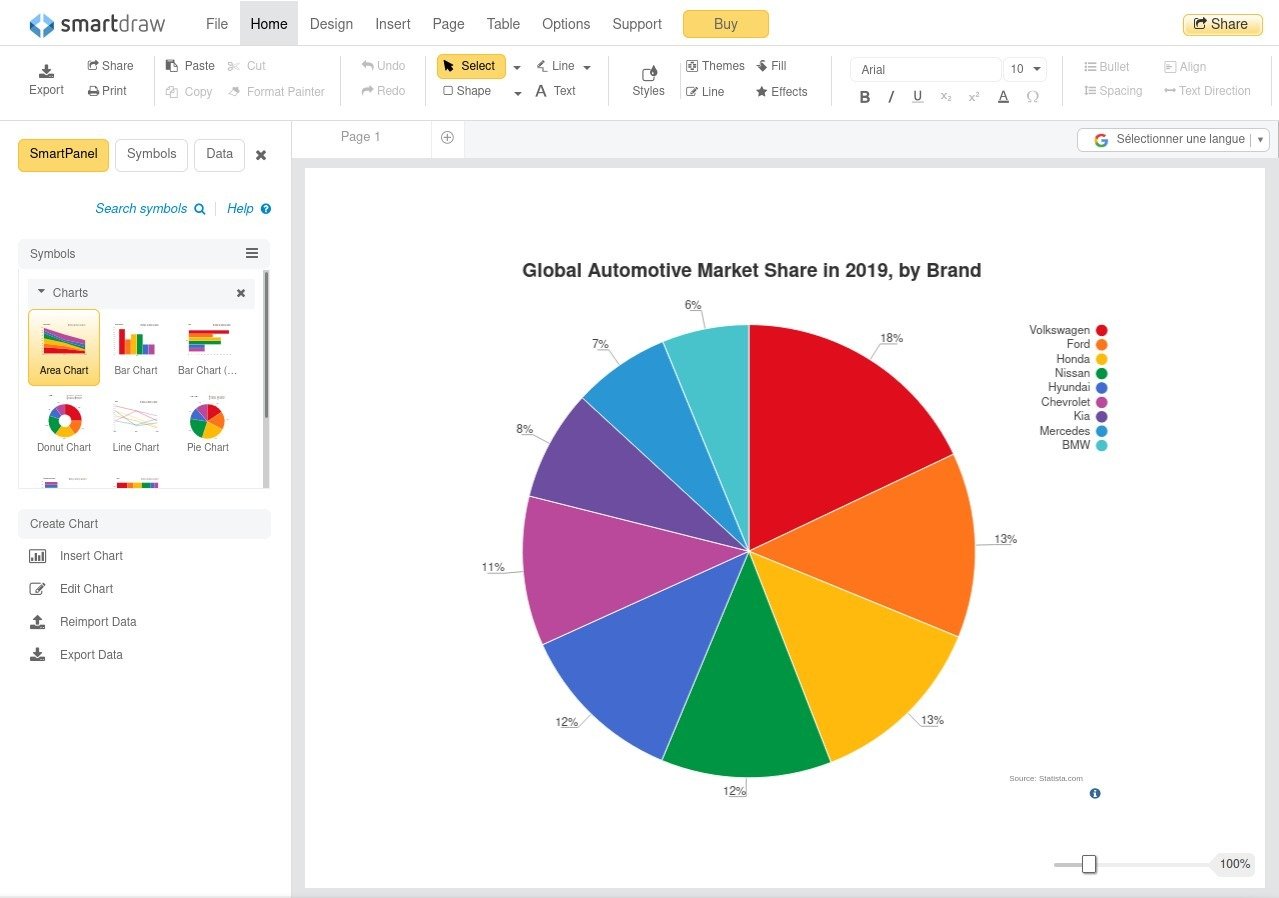Click the chart info icon below the source
Viewport: 1279px width, 898px height.
coord(1095,793)
